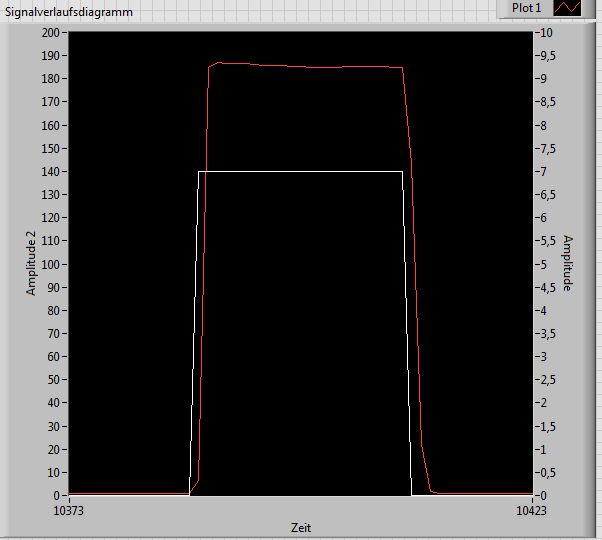Click the right axis value 9,5
This screenshot has width=602, height=540.
548,56
